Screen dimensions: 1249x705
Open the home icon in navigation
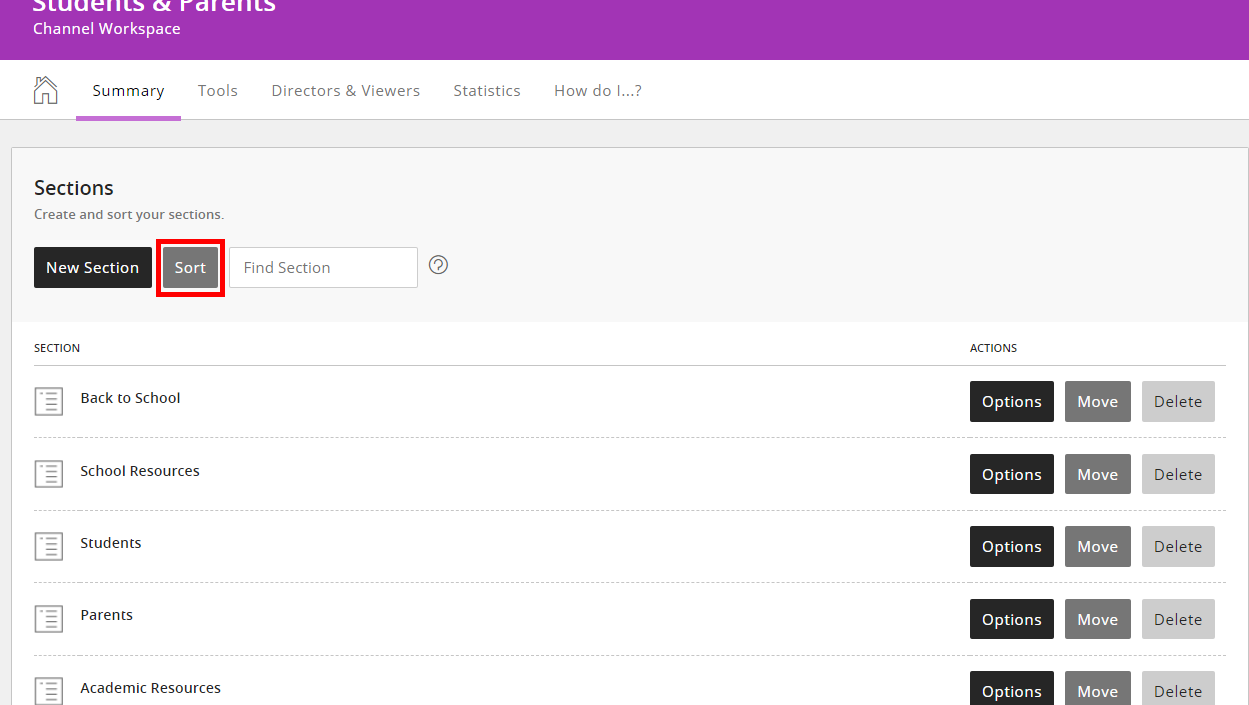45,90
